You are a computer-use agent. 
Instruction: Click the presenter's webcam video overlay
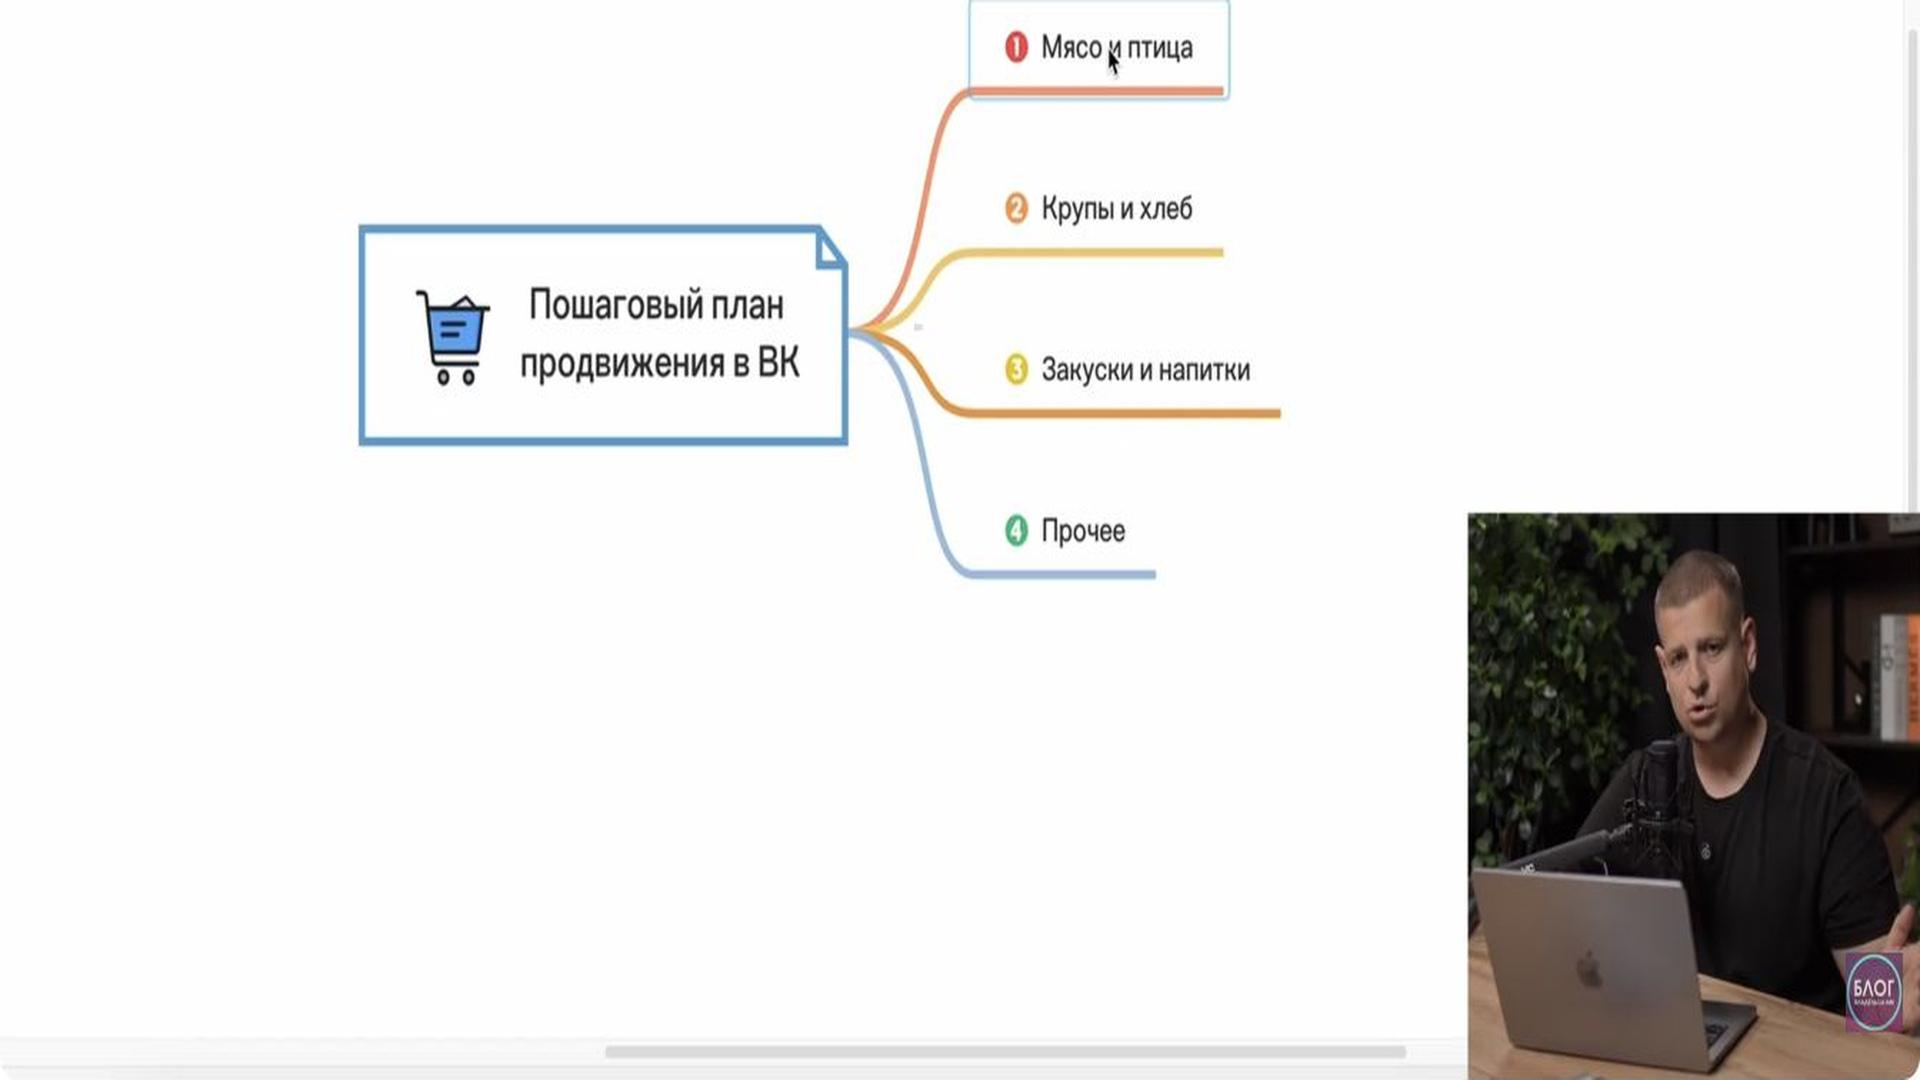coord(1693,796)
